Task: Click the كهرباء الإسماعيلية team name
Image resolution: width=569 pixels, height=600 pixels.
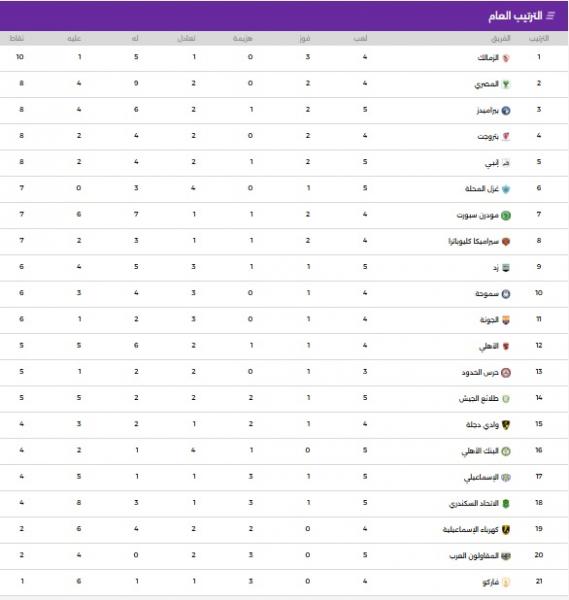Action: [x=471, y=530]
